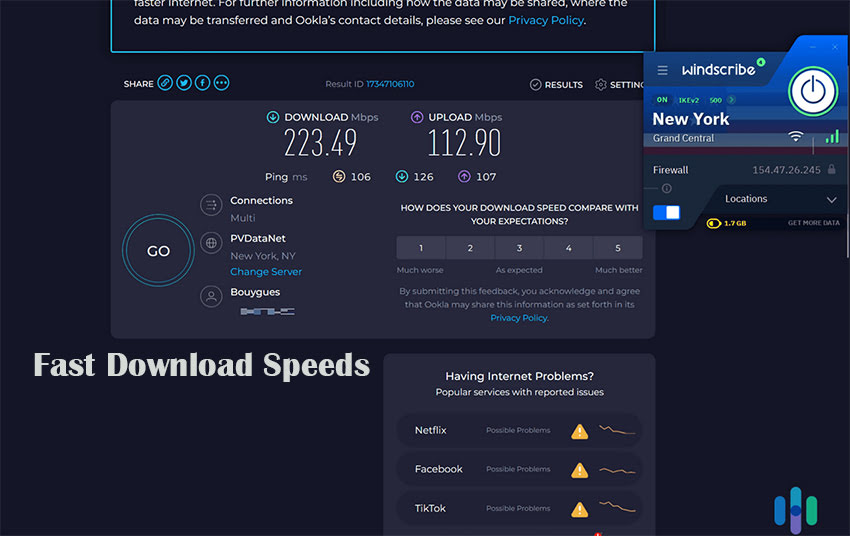
Task: Click the PVDataNet server globe icon
Action: pyautogui.click(x=211, y=243)
